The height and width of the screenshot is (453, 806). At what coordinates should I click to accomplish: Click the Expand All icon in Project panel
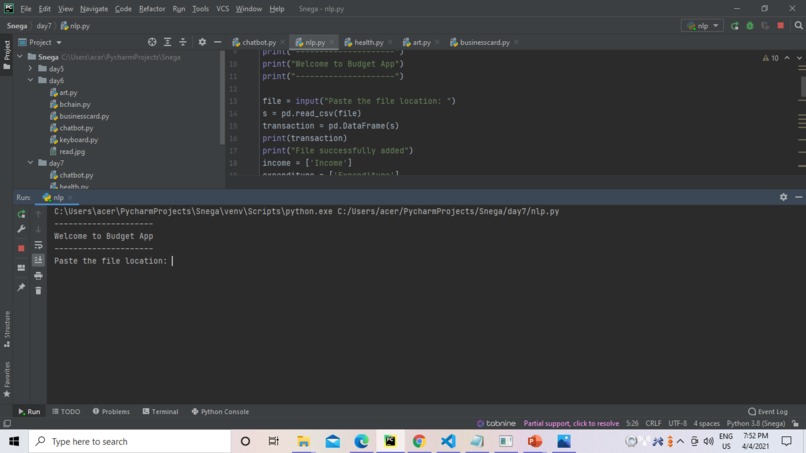point(167,42)
